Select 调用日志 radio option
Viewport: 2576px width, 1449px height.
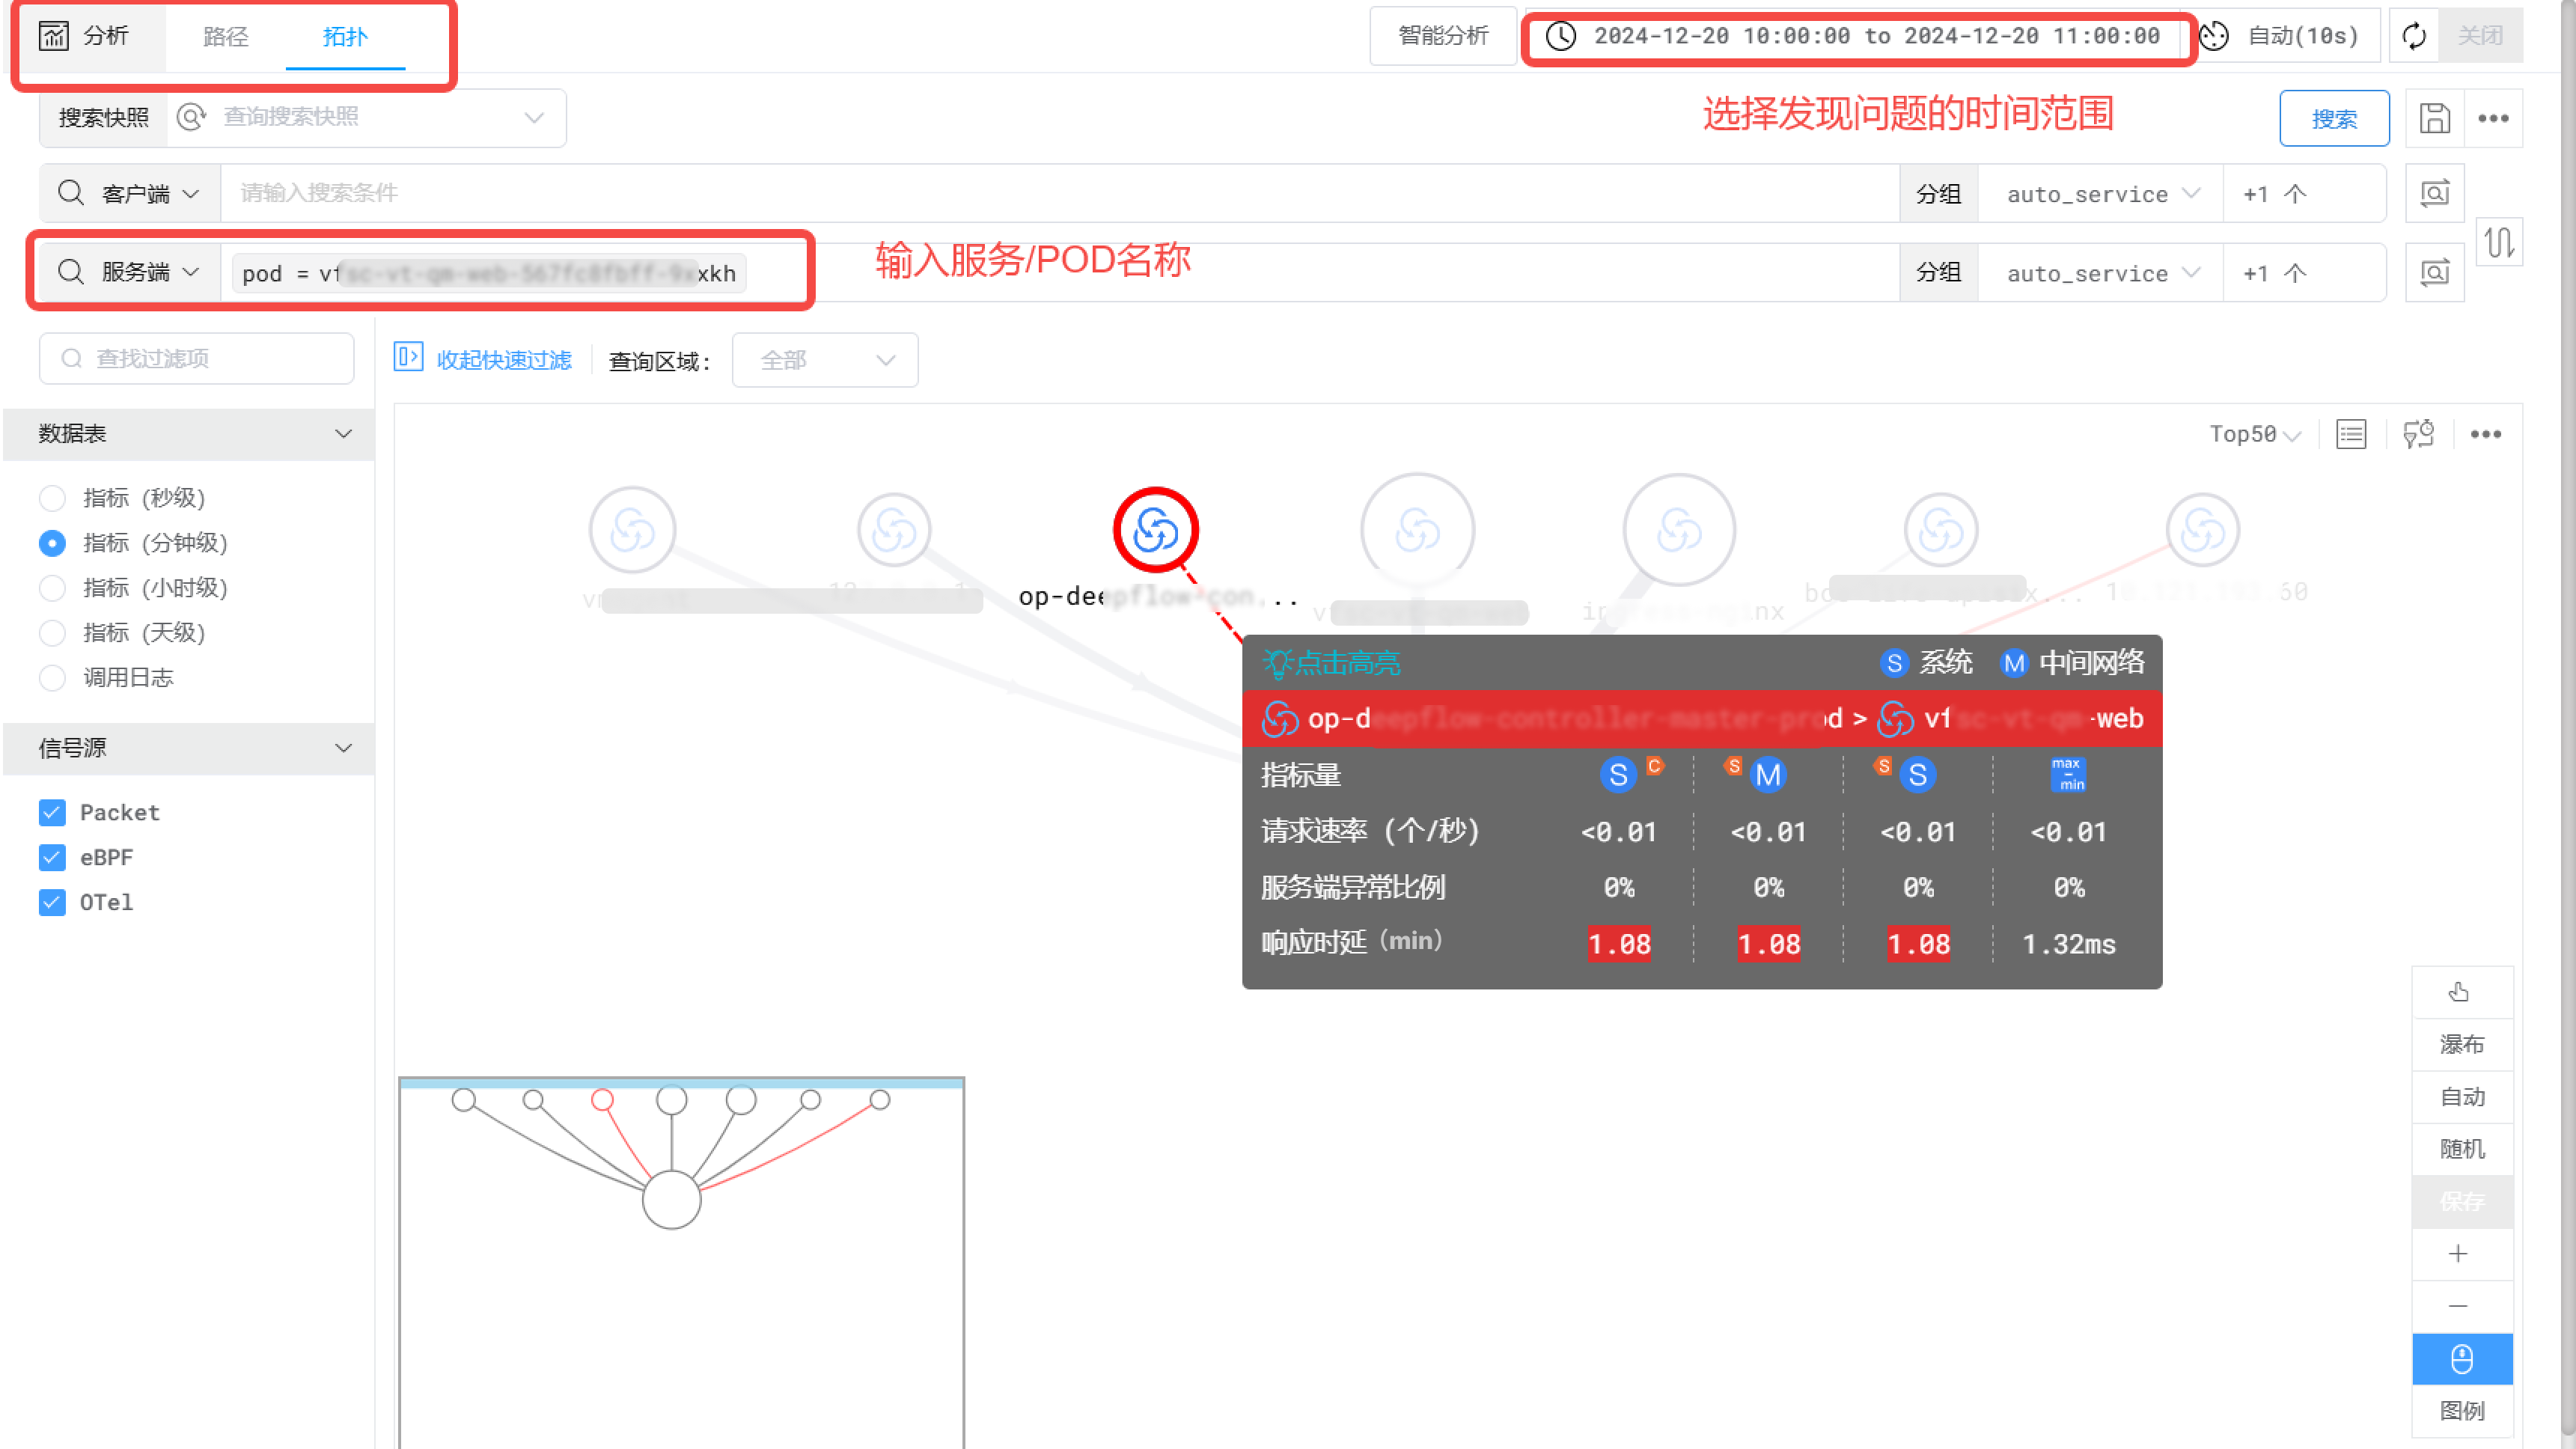[x=52, y=678]
